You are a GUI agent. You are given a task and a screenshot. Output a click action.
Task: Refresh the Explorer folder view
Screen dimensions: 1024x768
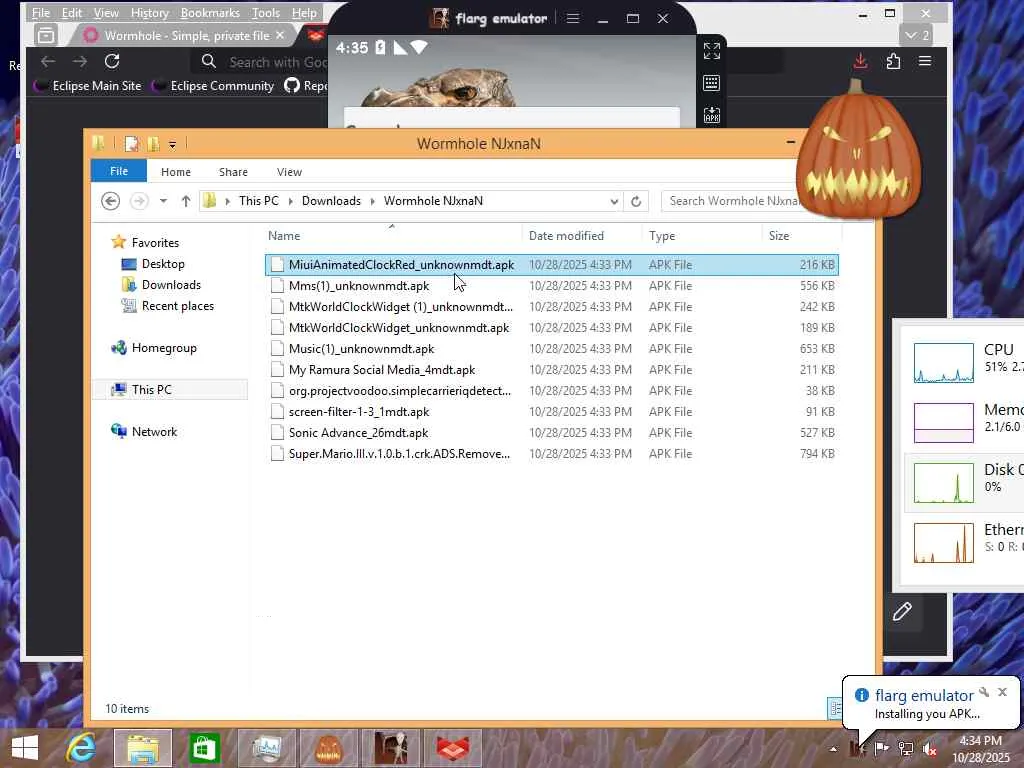(636, 201)
